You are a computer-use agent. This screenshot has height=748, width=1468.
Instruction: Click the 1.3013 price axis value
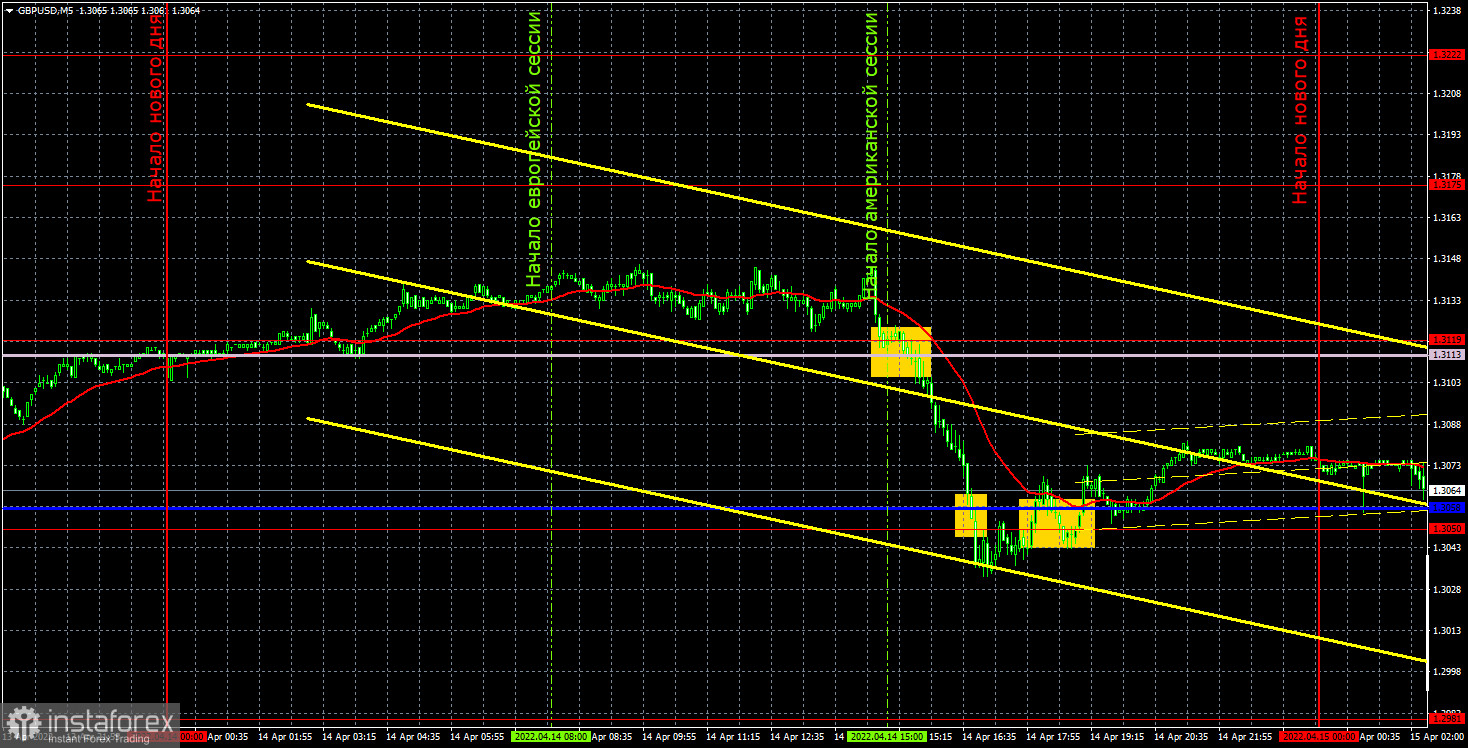(1447, 631)
